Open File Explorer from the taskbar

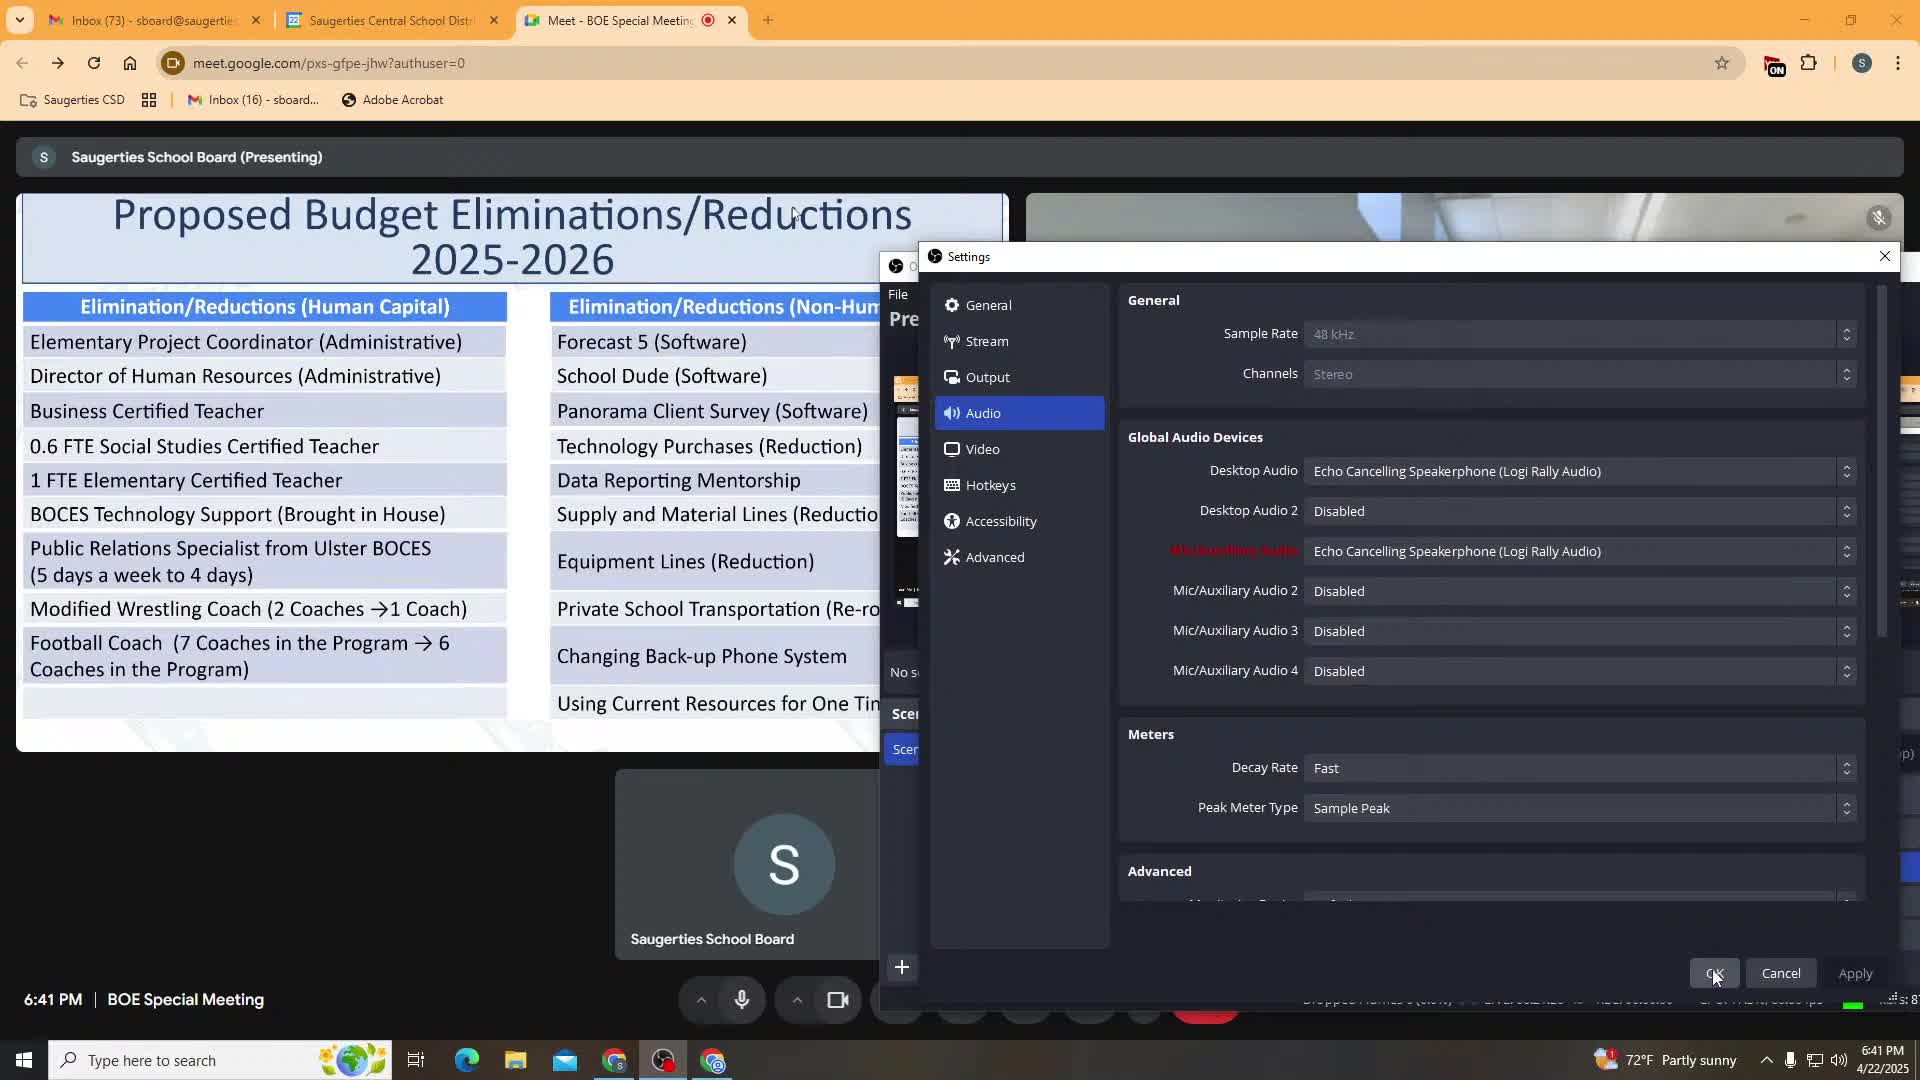(x=515, y=1060)
